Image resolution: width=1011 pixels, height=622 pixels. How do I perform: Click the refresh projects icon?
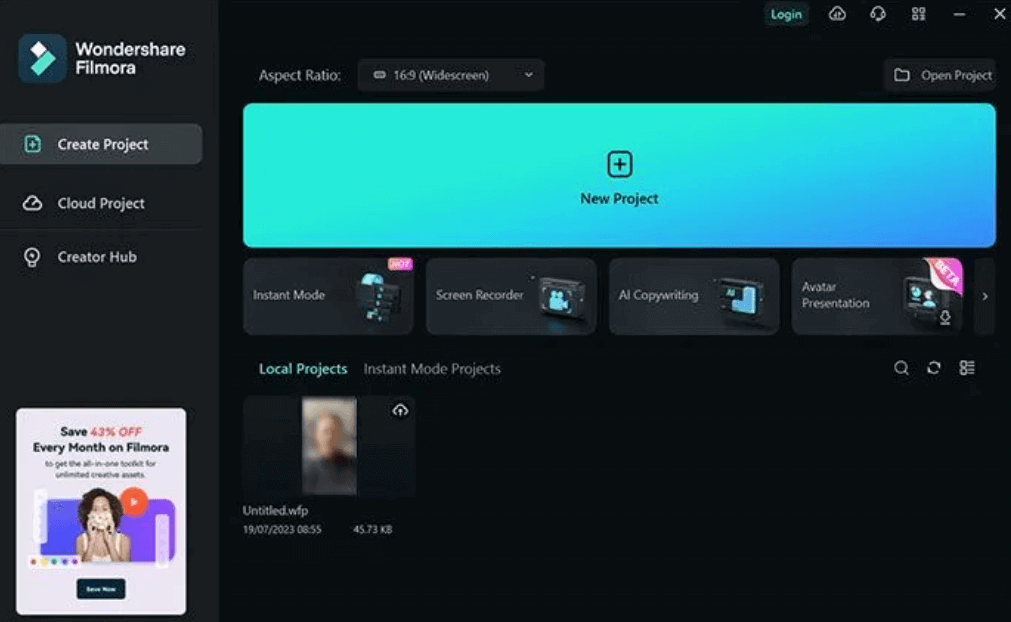point(934,368)
